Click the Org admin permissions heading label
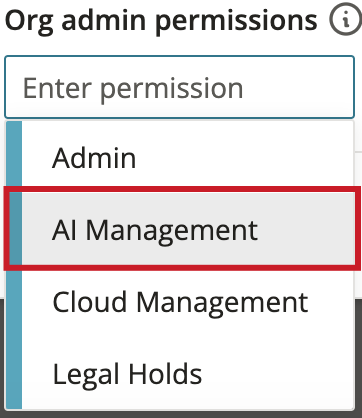 click(161, 22)
